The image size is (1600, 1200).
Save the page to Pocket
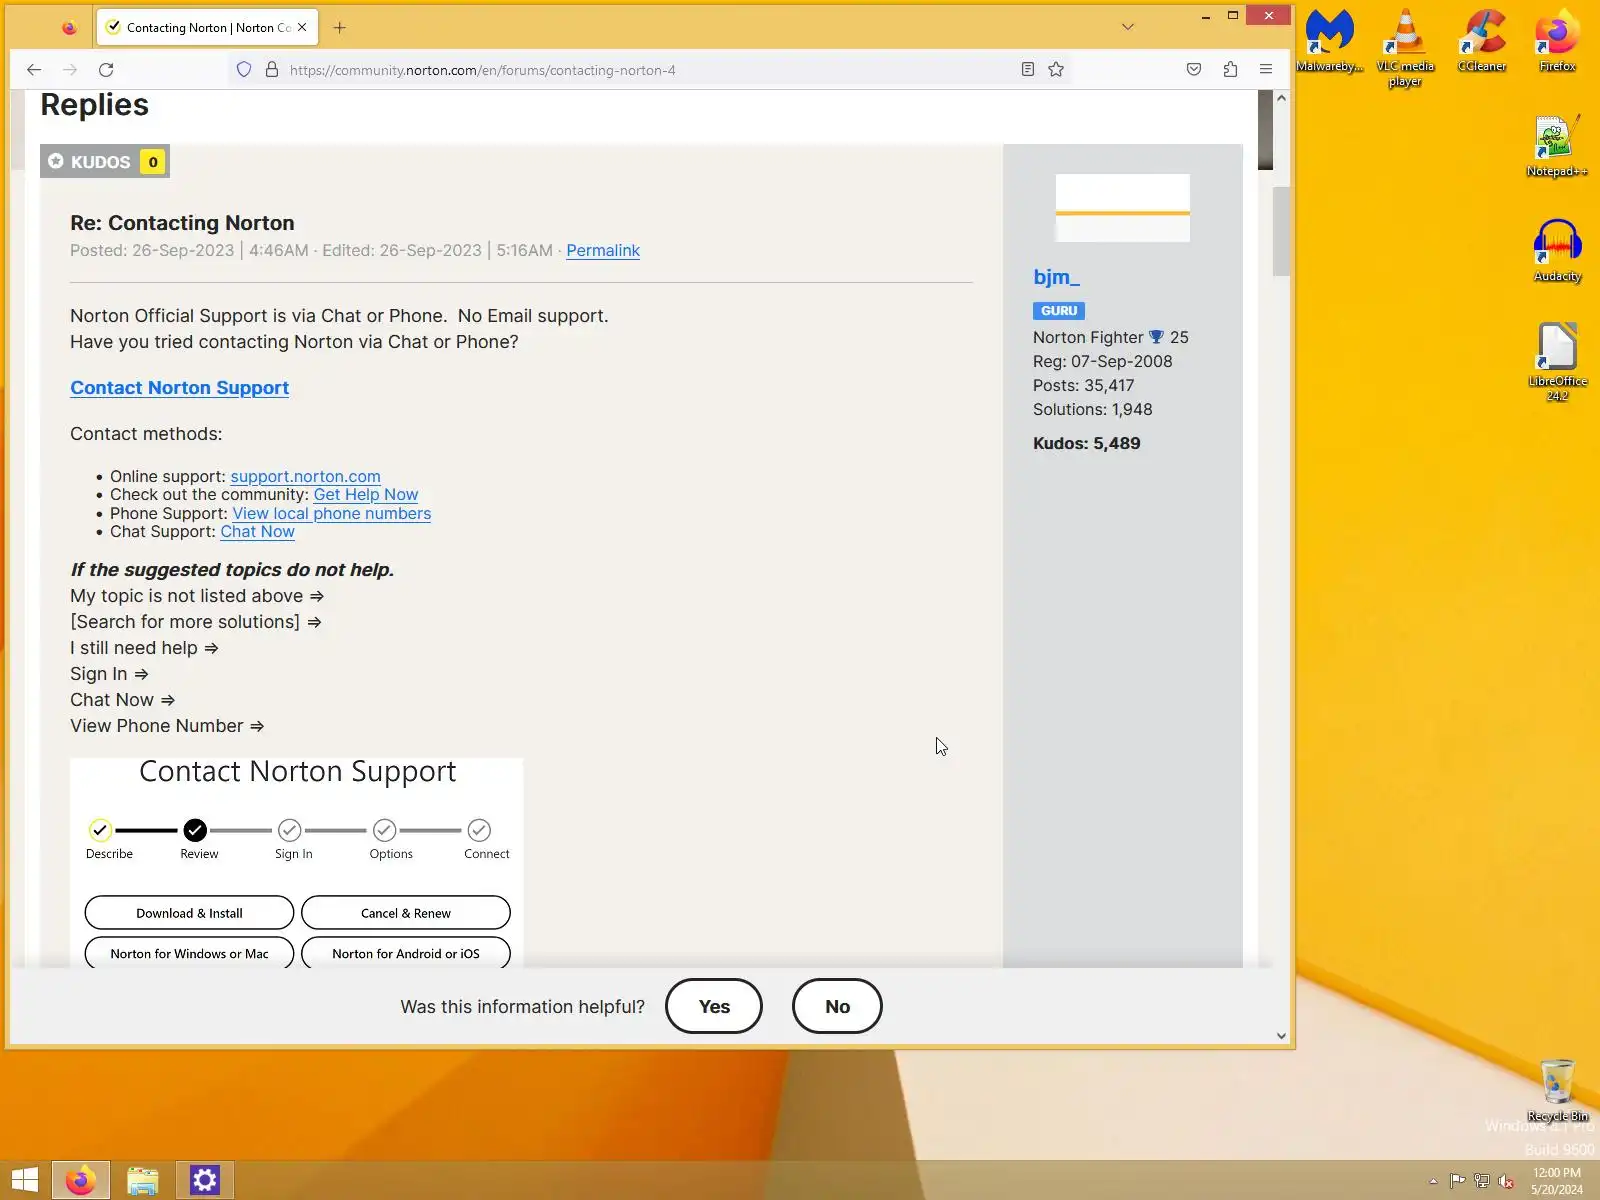[x=1194, y=70]
